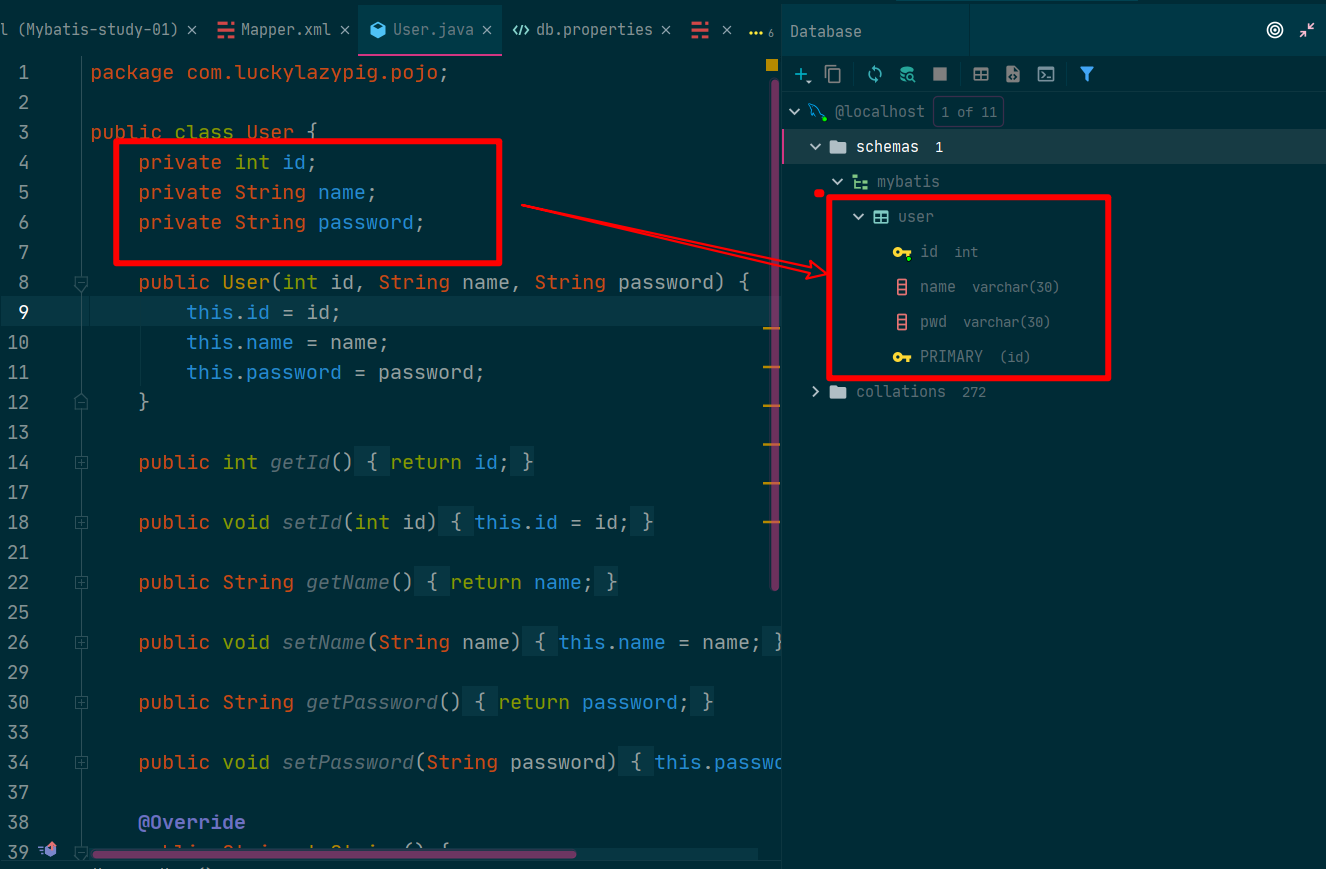Open Data Source Properties icon
This screenshot has width=1326, height=869.
[x=907, y=74]
